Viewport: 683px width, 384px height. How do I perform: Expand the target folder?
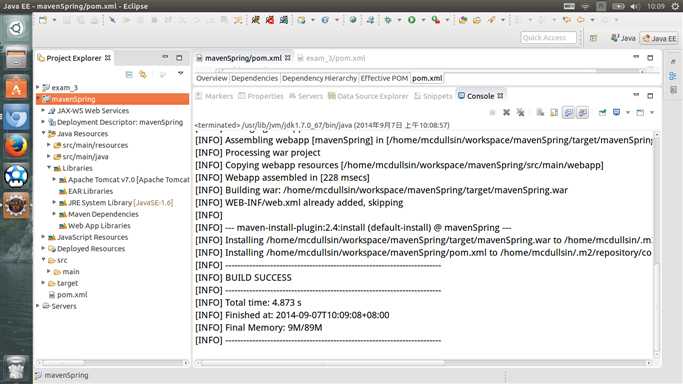(x=43, y=283)
